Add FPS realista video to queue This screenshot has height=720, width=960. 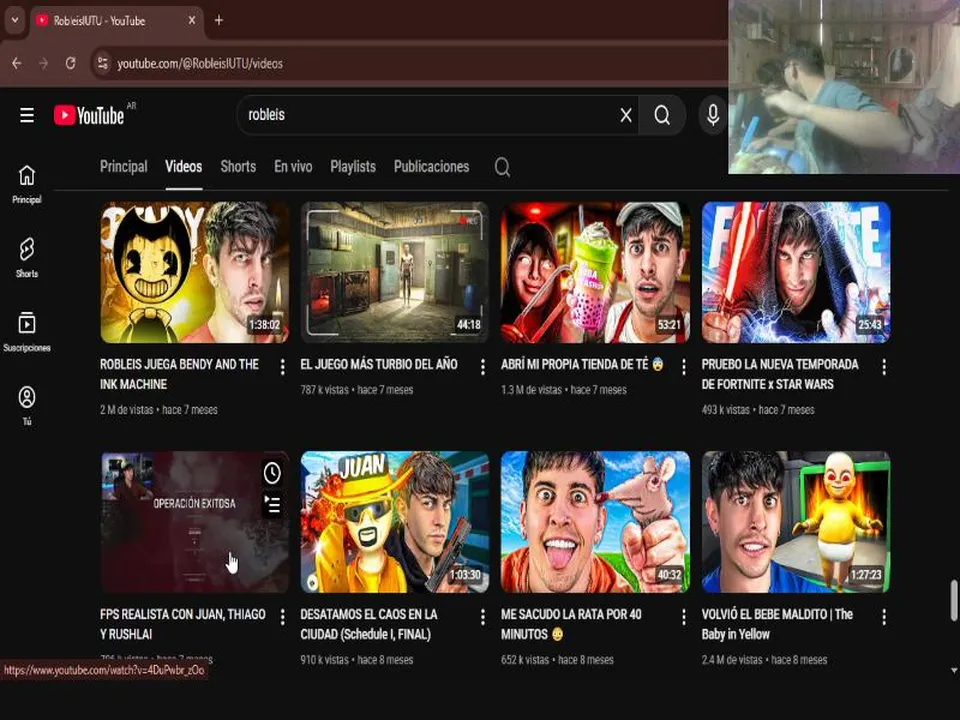272,504
